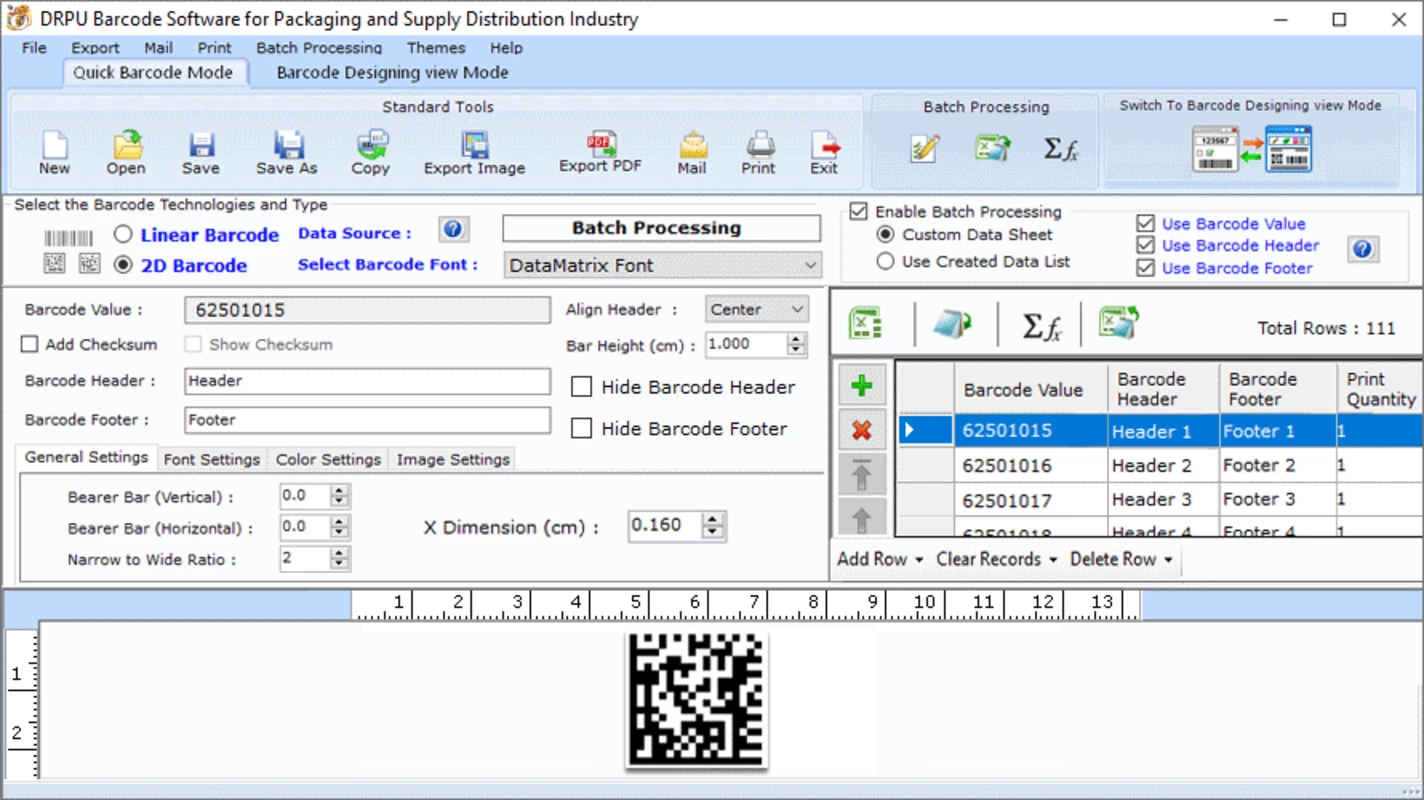Select the Header 3 table cell
This screenshot has height=800, width=1424.
click(1163, 499)
